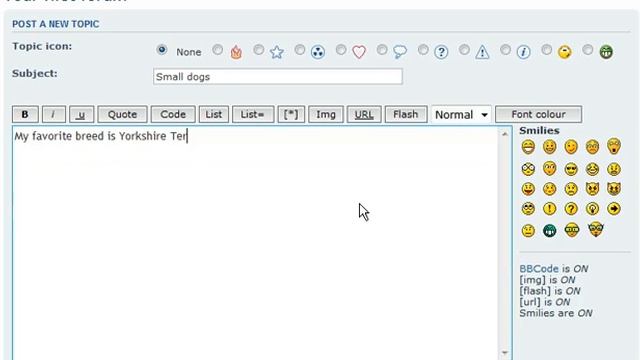Insert the rolling eyes smiley
This screenshot has width=640, height=360.
[x=528, y=209]
